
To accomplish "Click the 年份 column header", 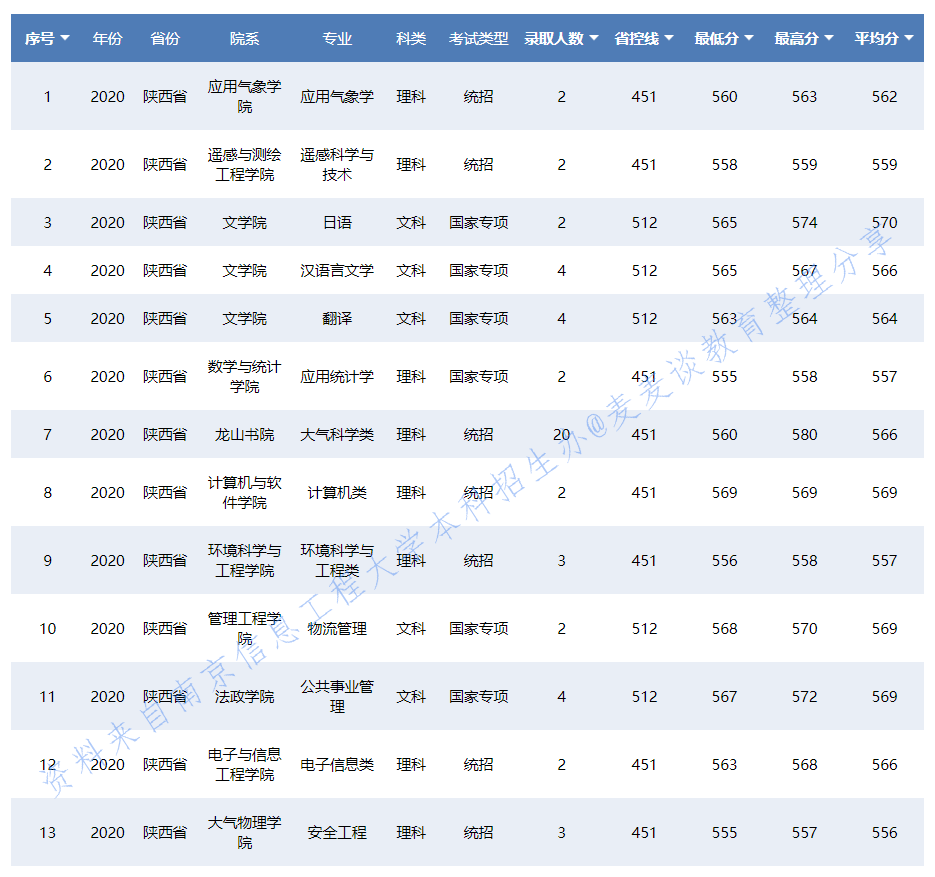I will point(107,37).
